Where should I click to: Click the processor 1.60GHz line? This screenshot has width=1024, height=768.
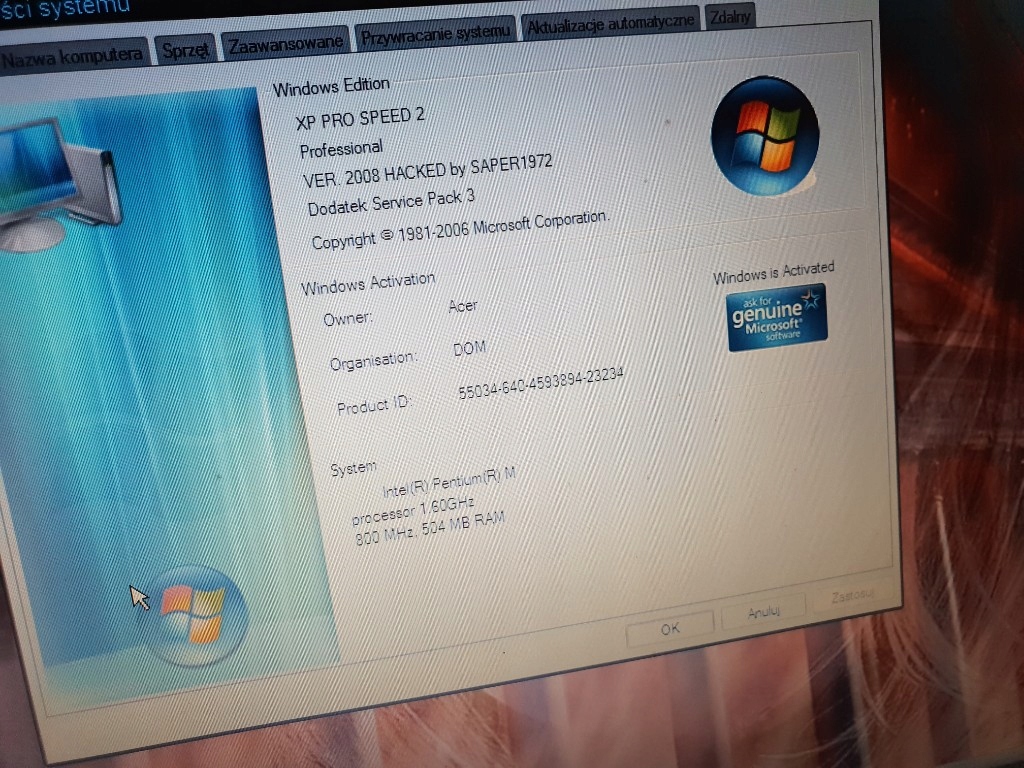413,510
